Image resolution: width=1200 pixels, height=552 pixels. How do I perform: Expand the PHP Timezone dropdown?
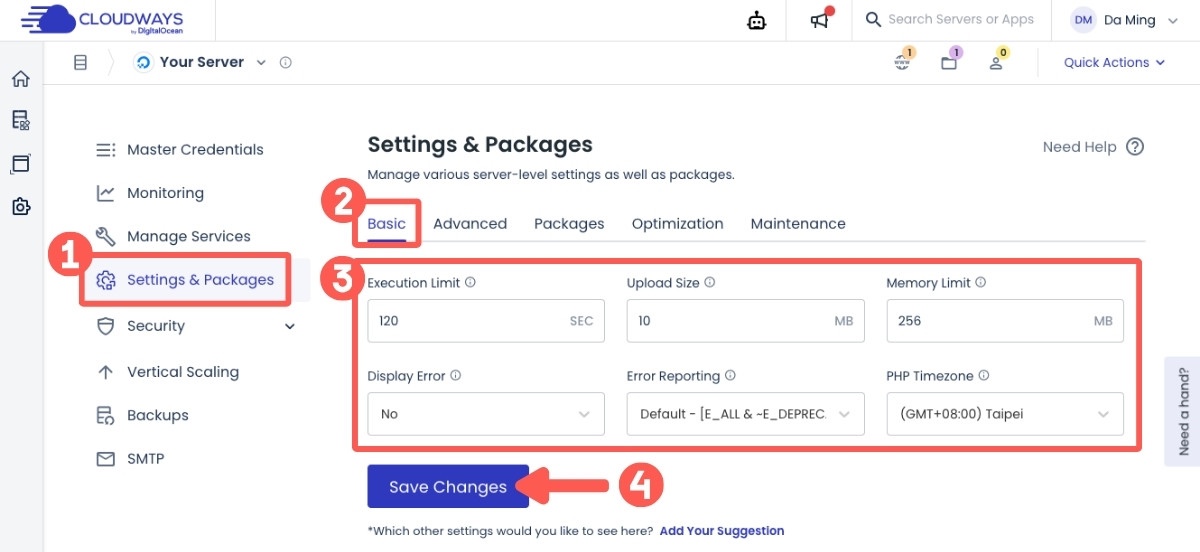coord(1004,414)
